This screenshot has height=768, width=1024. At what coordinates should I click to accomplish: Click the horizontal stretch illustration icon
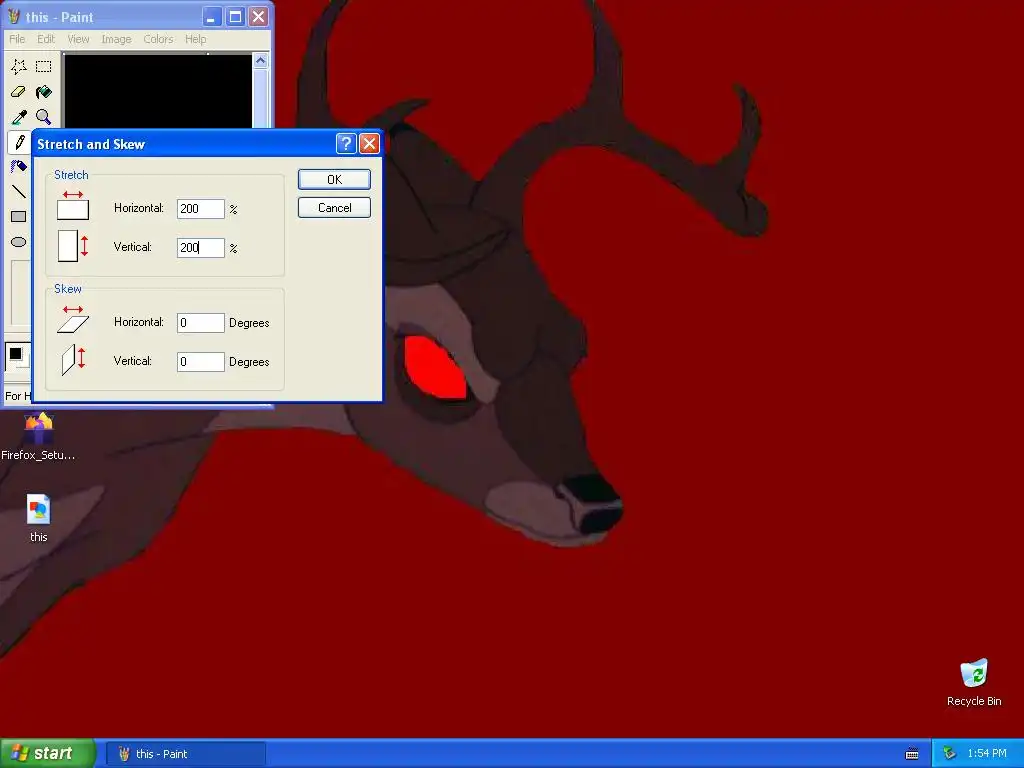click(72, 205)
